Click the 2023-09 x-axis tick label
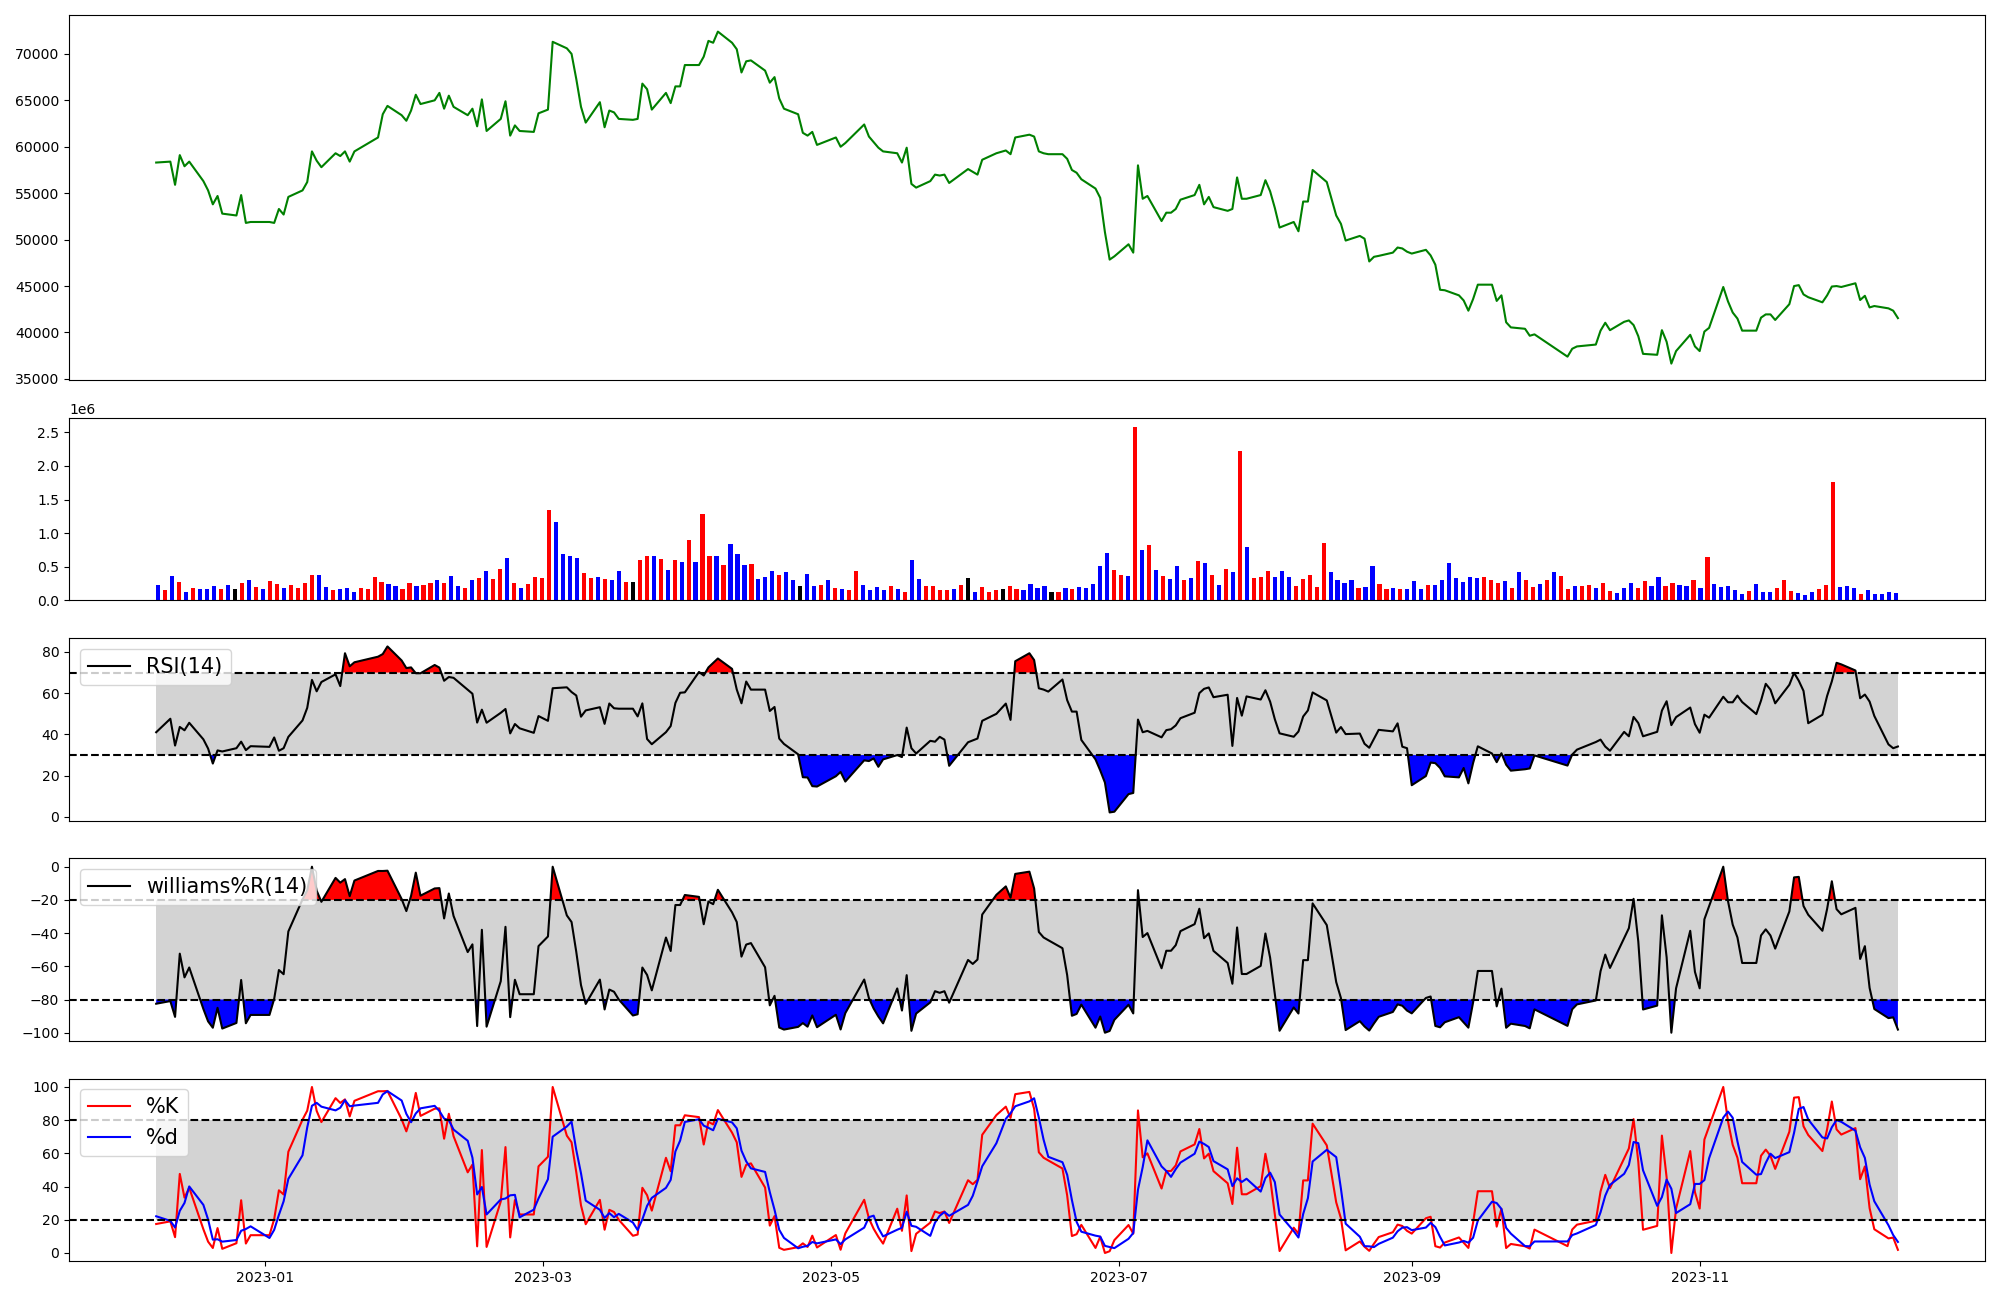Image resolution: width=2000 pixels, height=1300 pixels. point(1412,1277)
